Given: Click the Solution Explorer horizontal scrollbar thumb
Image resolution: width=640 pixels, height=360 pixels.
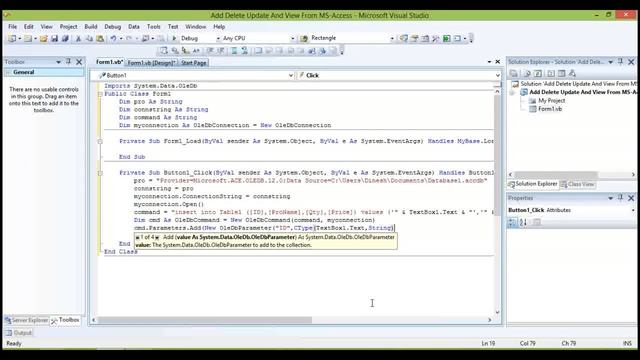Looking at the screenshot, I should [556, 175].
